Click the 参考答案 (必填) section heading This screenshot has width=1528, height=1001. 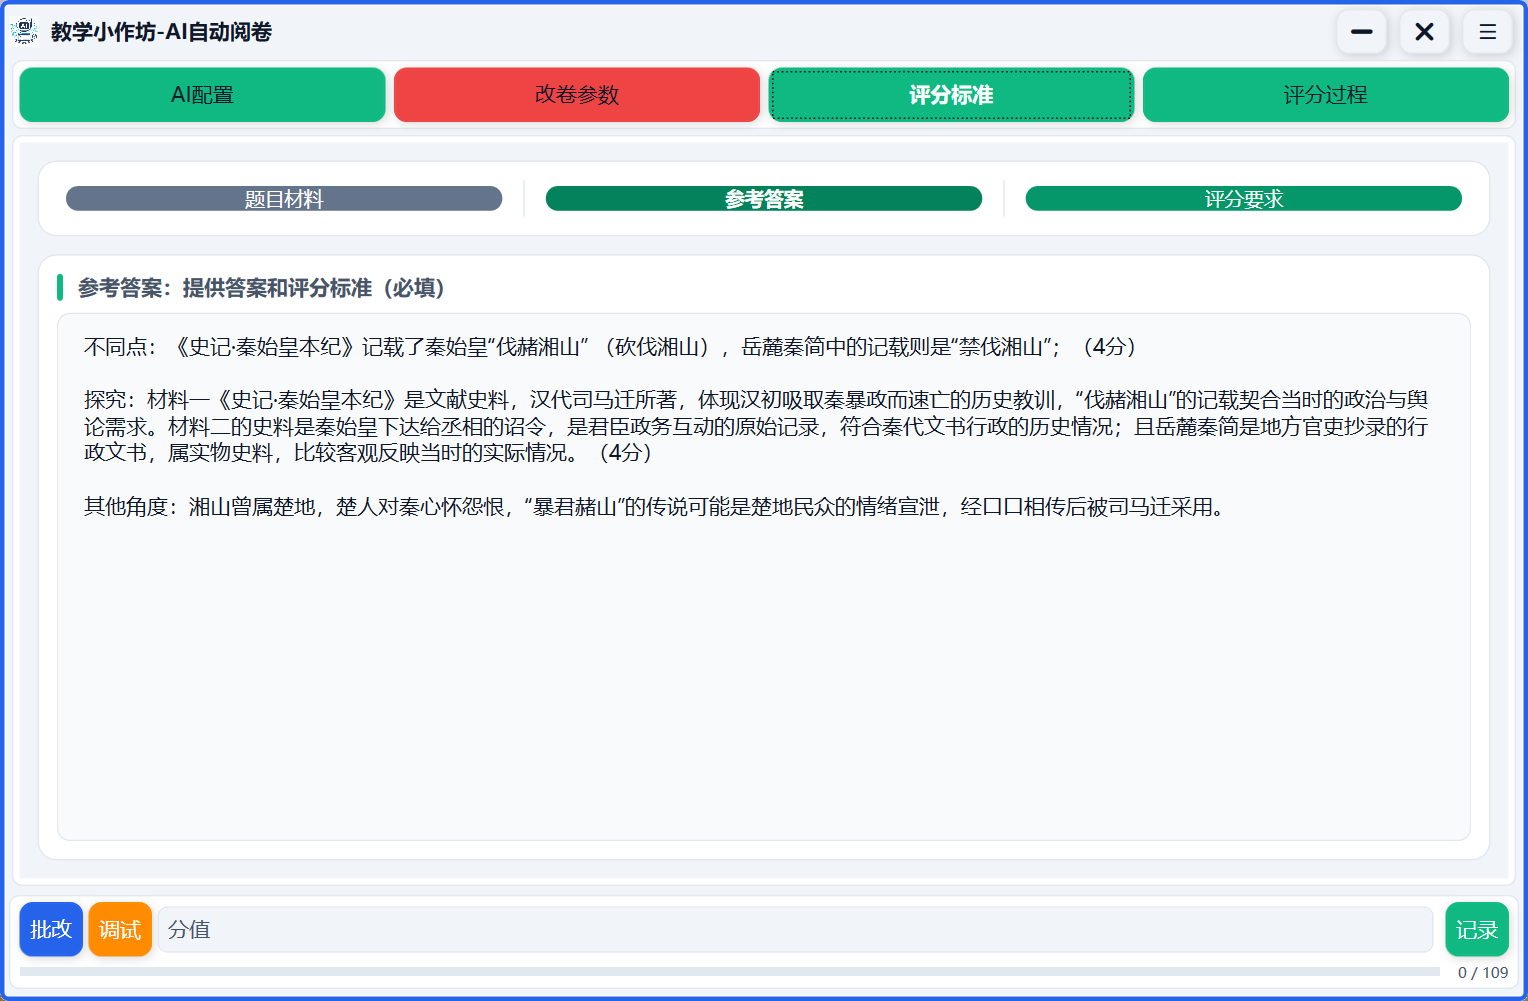[x=261, y=288]
